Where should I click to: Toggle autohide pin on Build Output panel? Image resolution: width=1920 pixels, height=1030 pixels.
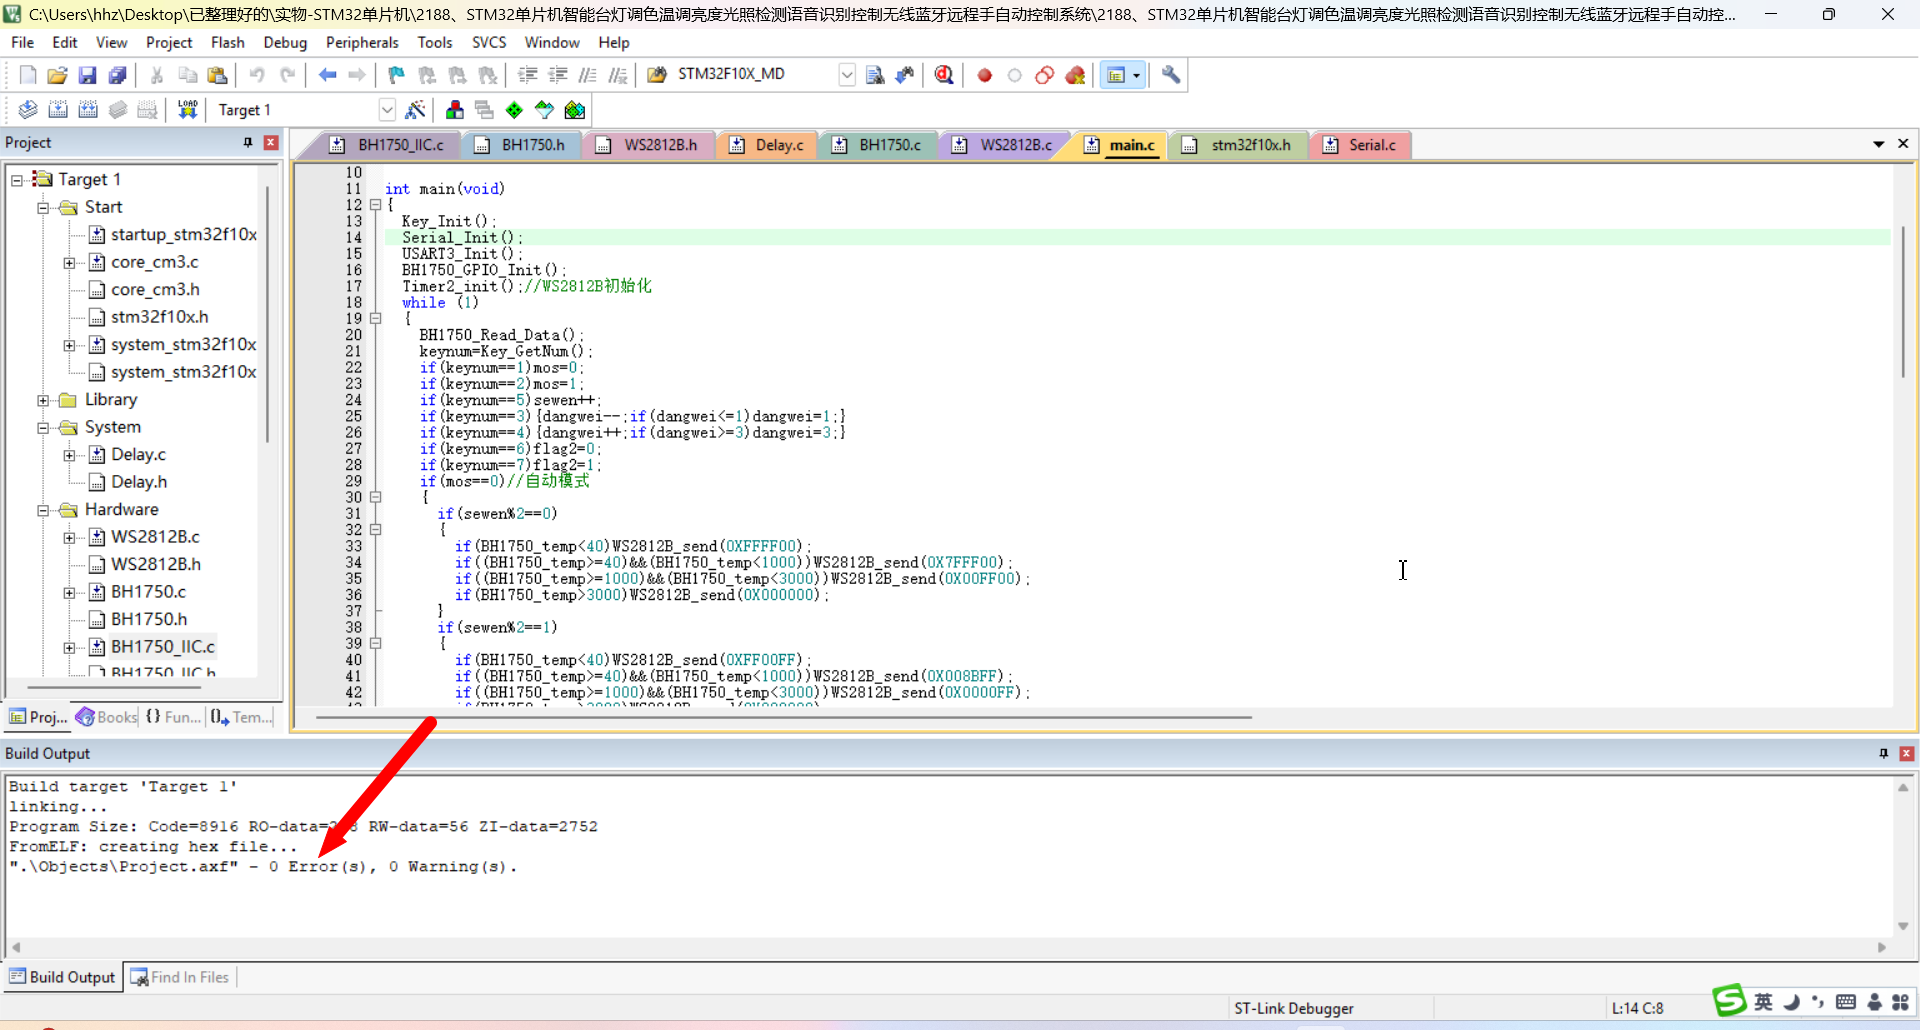pos(1884,753)
